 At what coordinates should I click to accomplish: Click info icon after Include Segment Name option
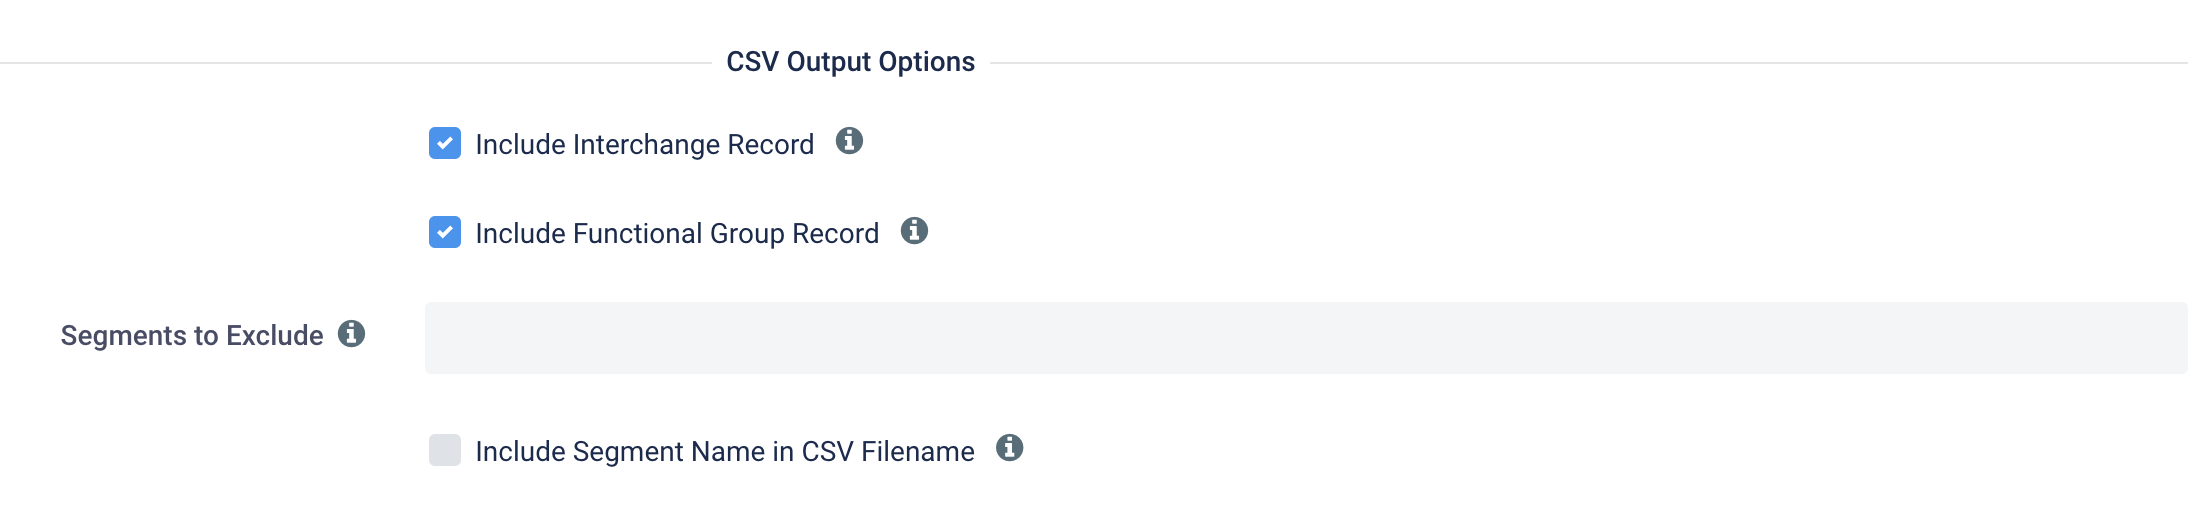click(x=1010, y=447)
